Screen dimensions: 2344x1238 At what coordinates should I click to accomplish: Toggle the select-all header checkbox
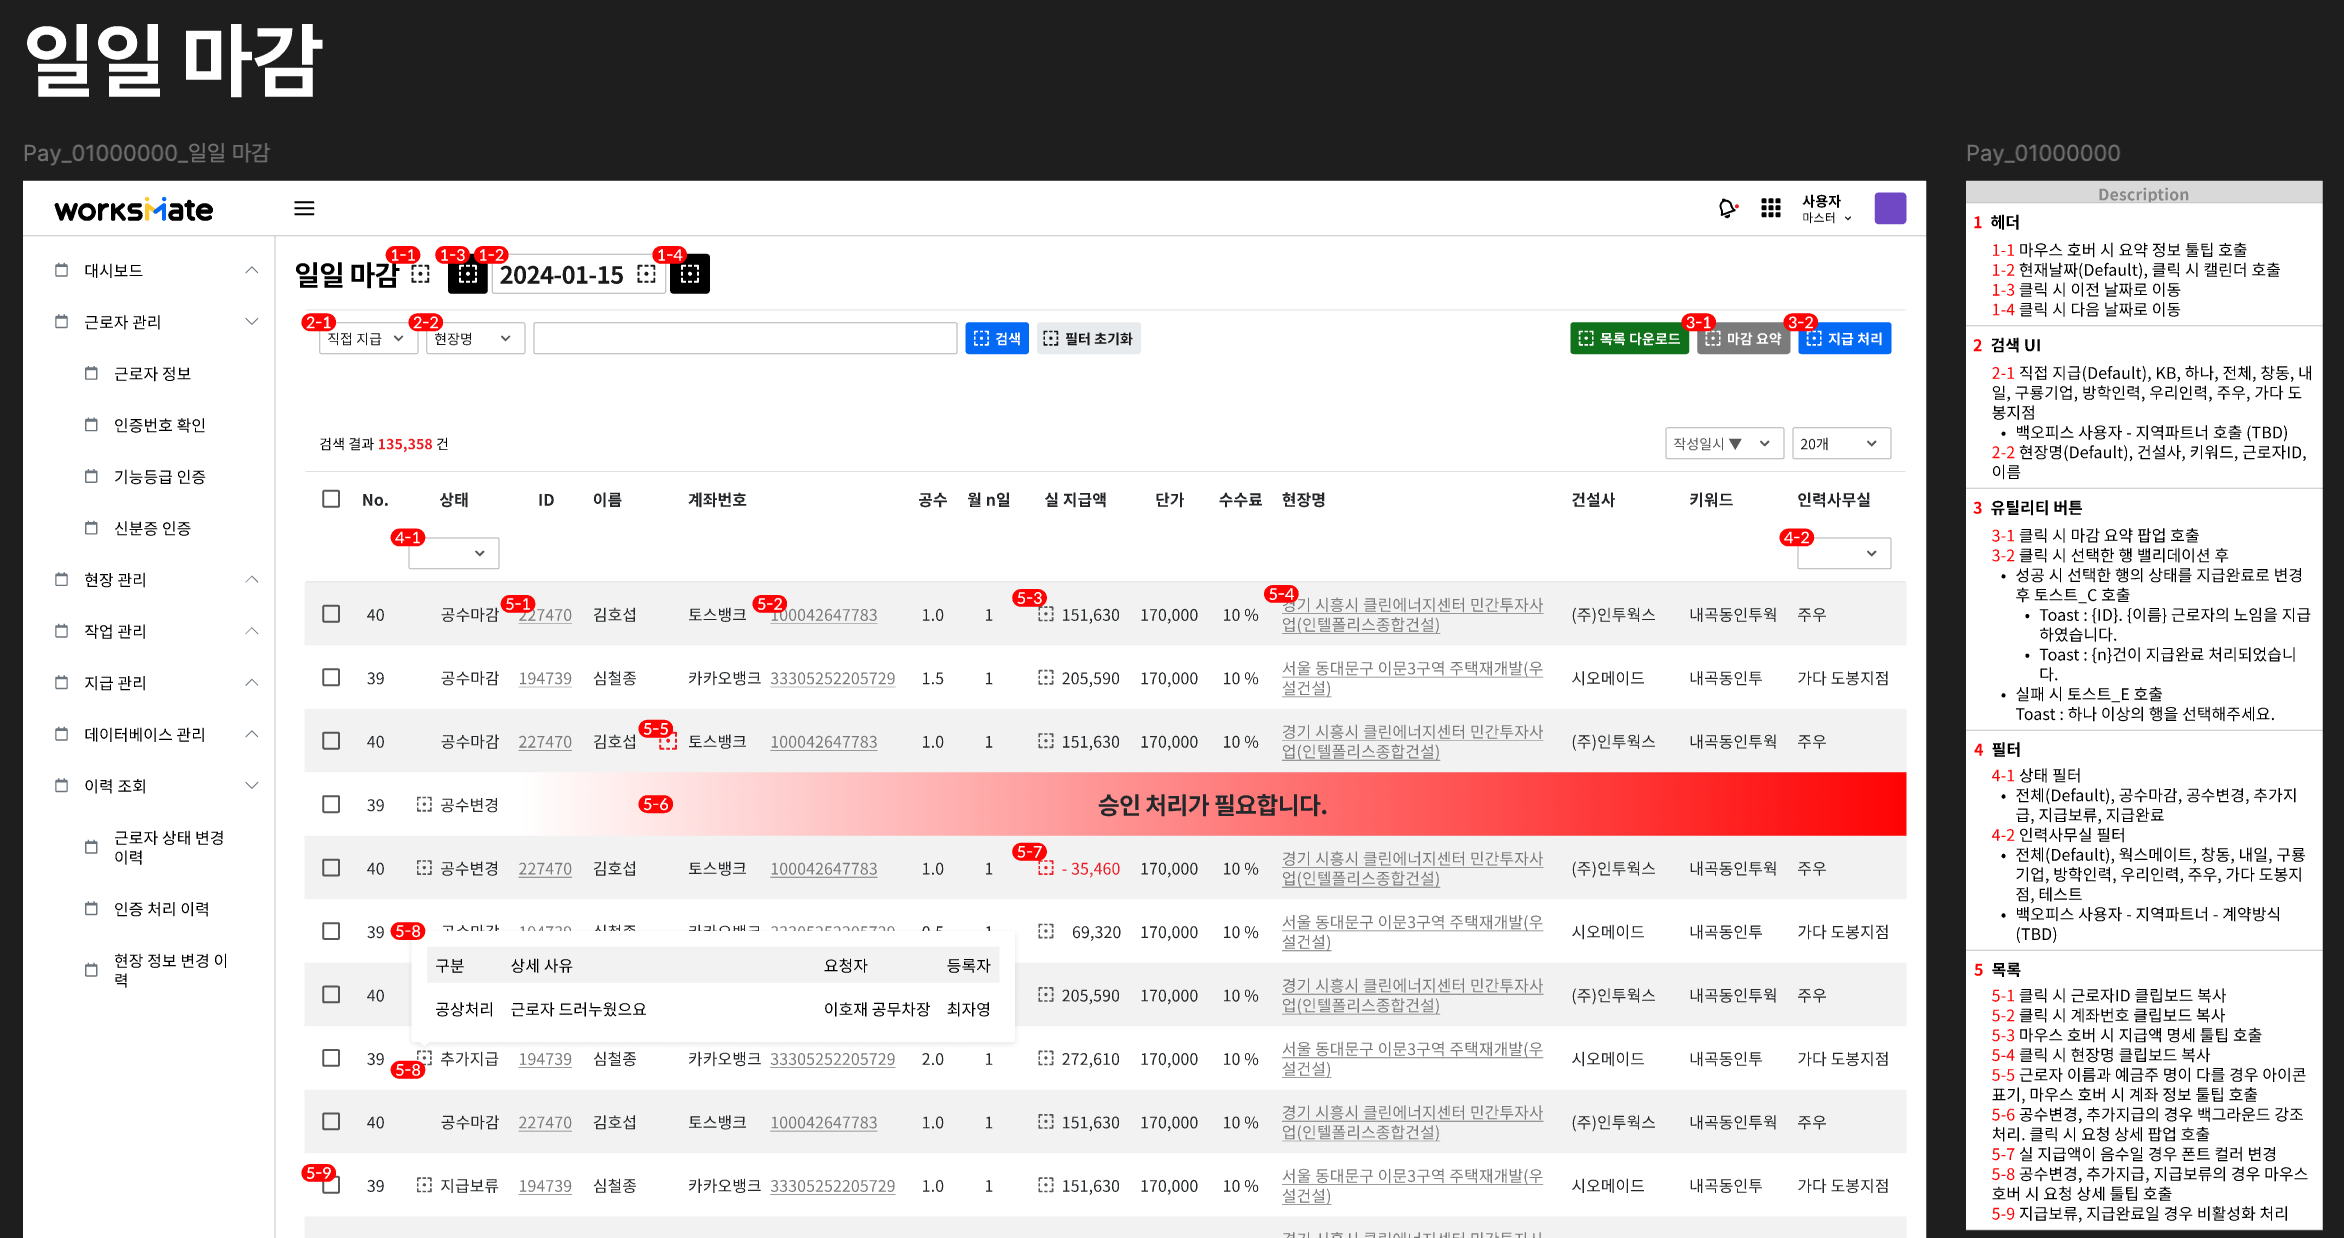tap(331, 499)
